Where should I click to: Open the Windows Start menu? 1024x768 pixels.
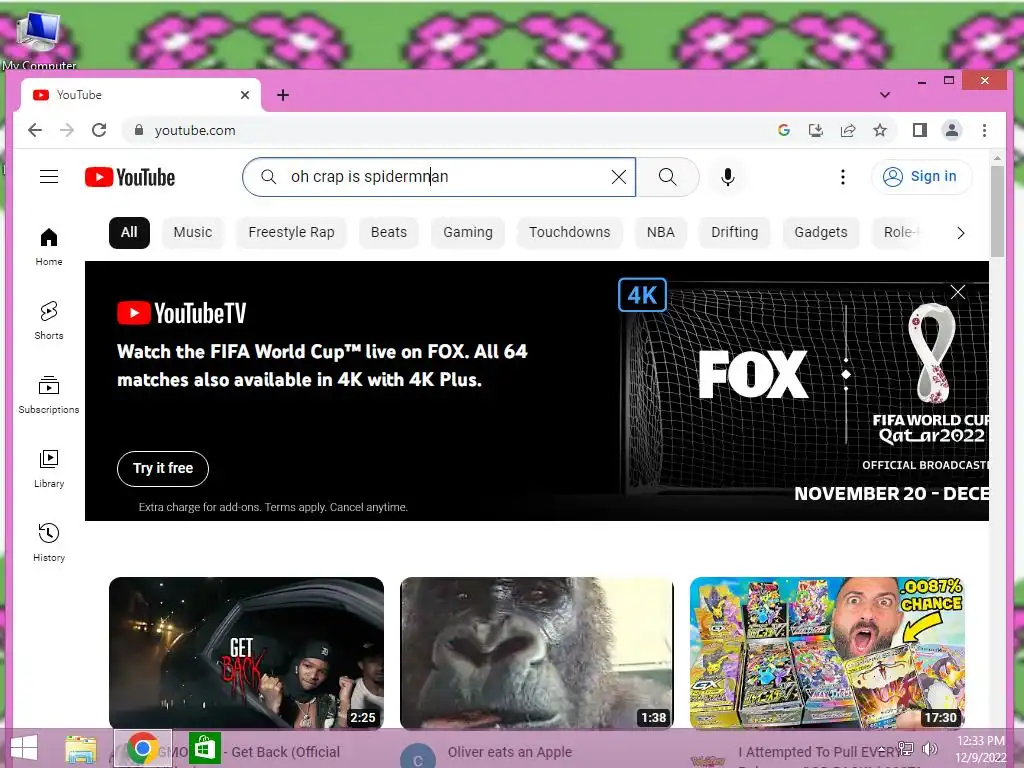pos(24,748)
